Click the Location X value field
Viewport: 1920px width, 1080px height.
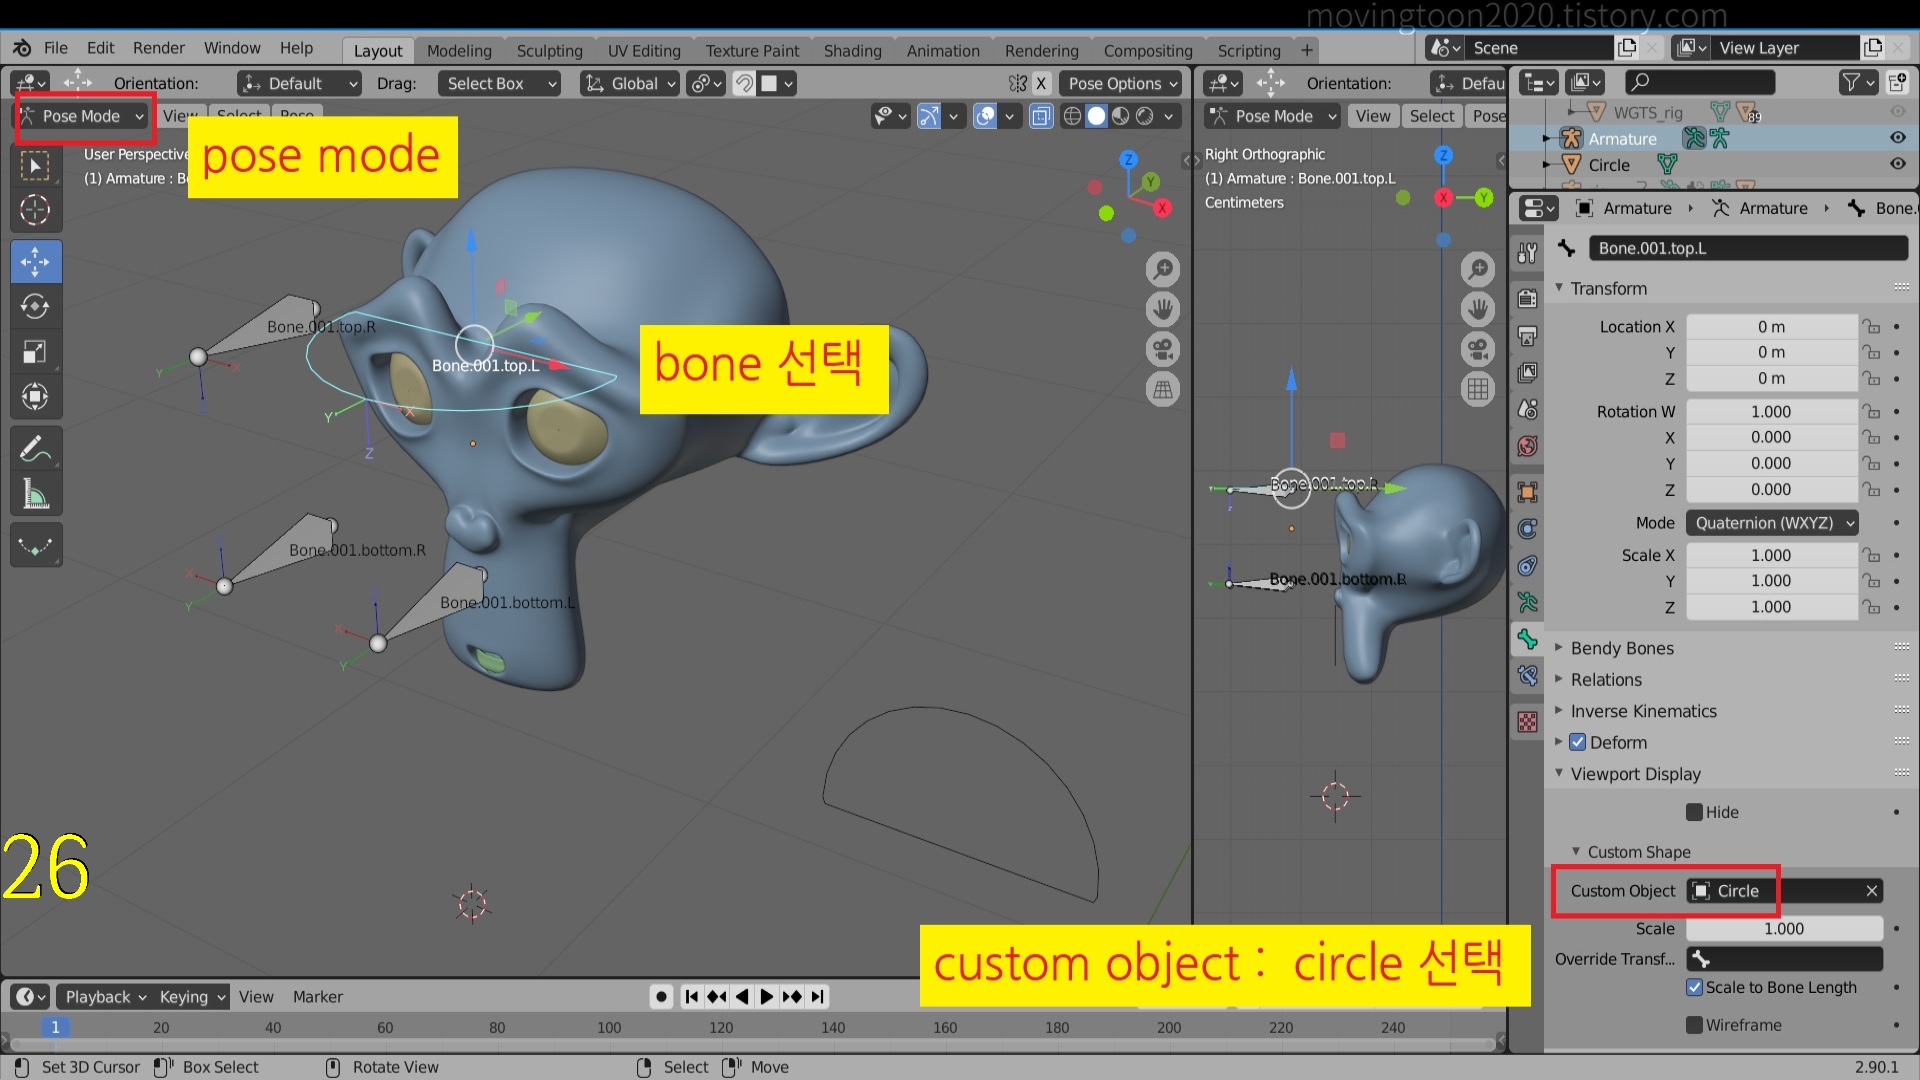pyautogui.click(x=1772, y=327)
